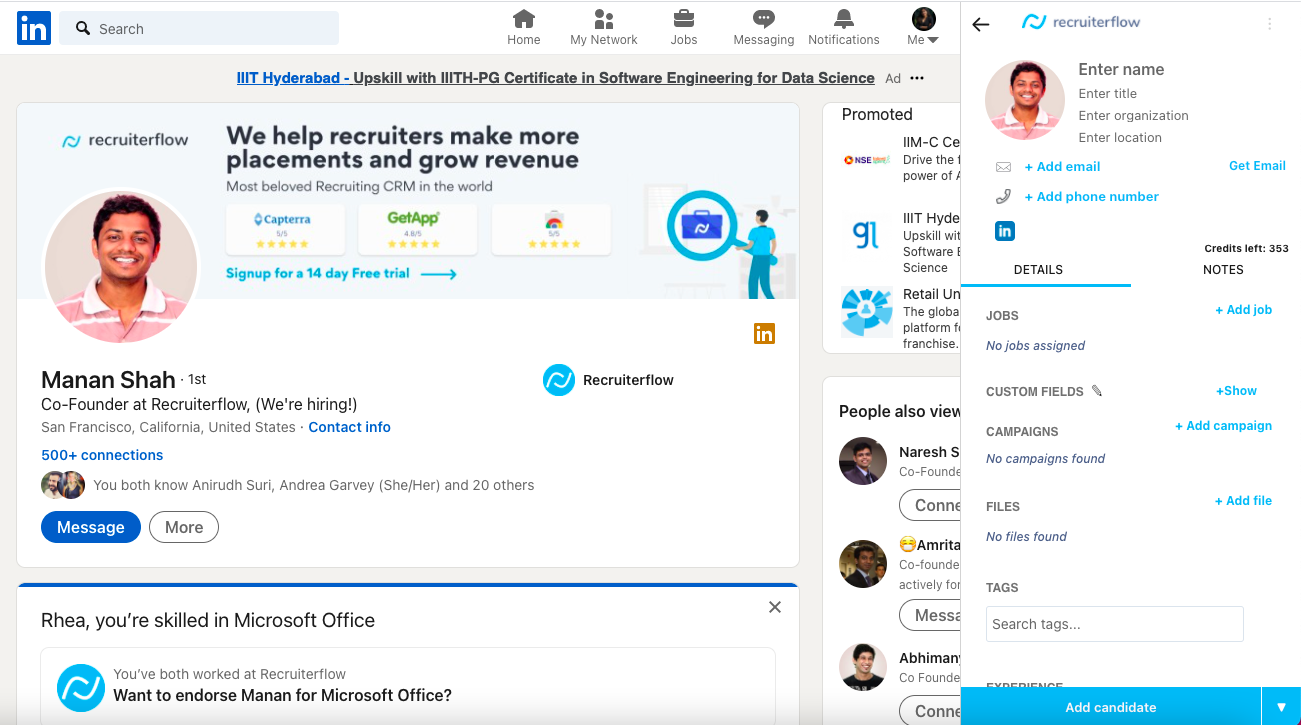Screen dimensions: 1301x725
Task: Open the More button on profile
Action: (x=184, y=527)
